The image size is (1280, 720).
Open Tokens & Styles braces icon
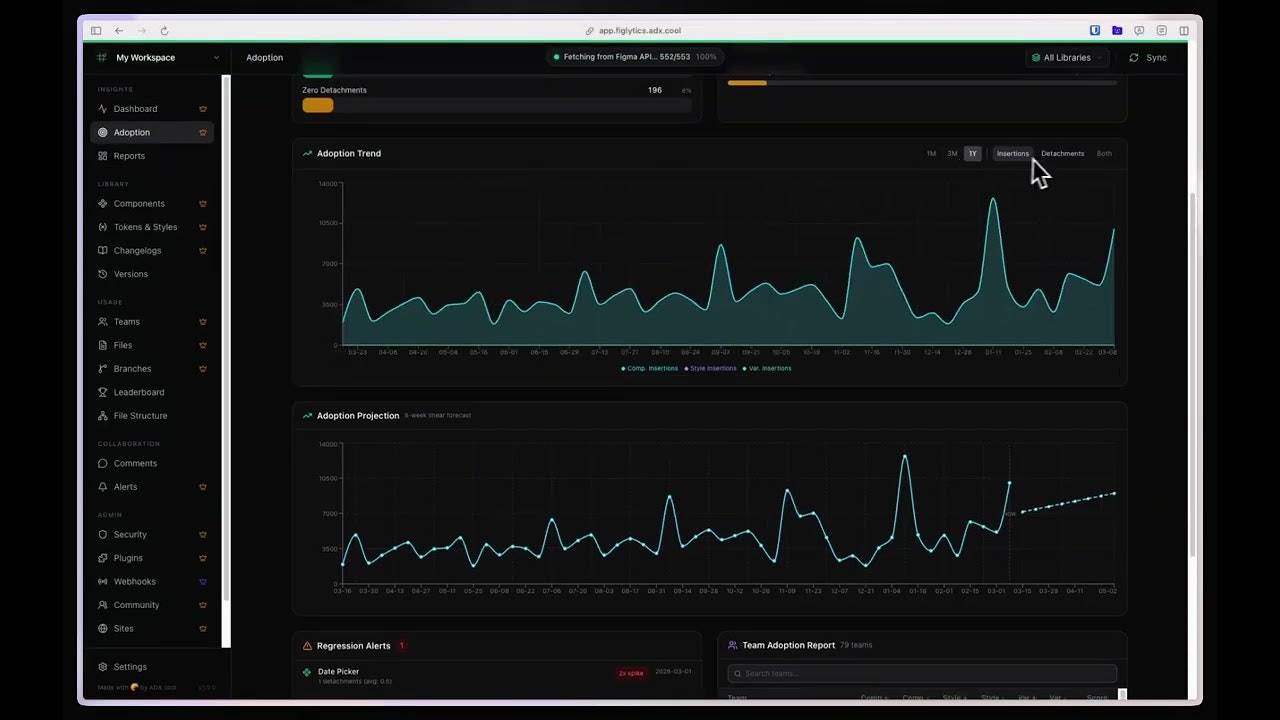tap(103, 227)
